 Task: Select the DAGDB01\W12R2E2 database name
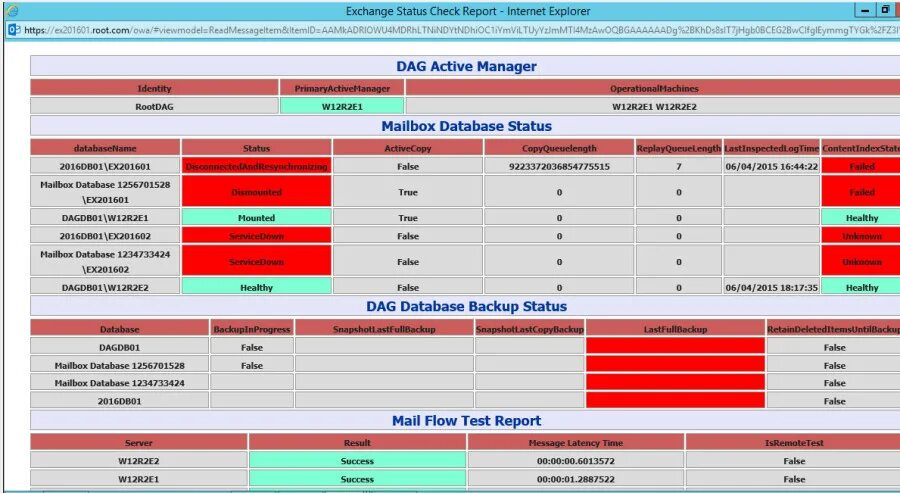pos(105,287)
